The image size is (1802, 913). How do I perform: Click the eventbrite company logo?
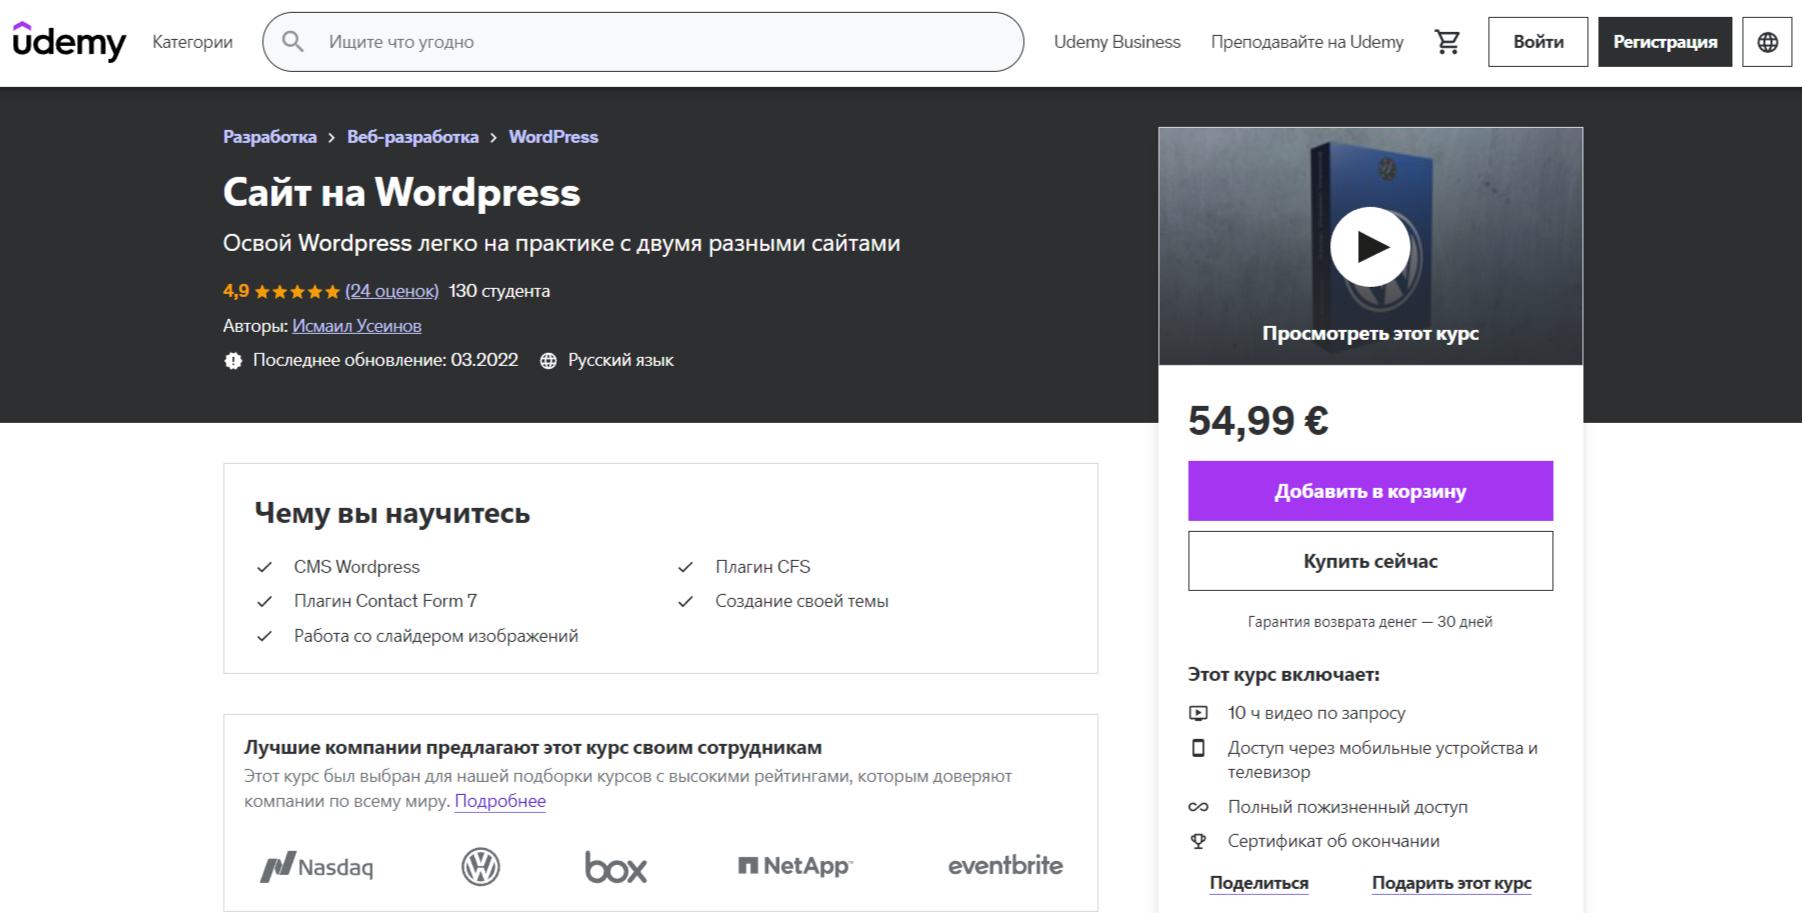pyautogui.click(x=1005, y=865)
